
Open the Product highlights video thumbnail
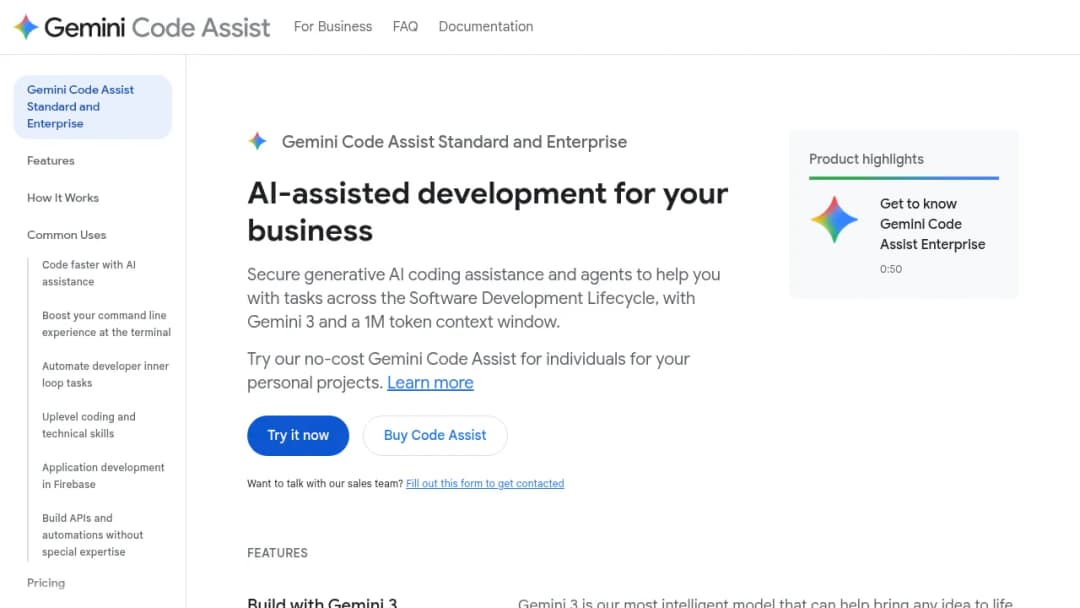[834, 220]
